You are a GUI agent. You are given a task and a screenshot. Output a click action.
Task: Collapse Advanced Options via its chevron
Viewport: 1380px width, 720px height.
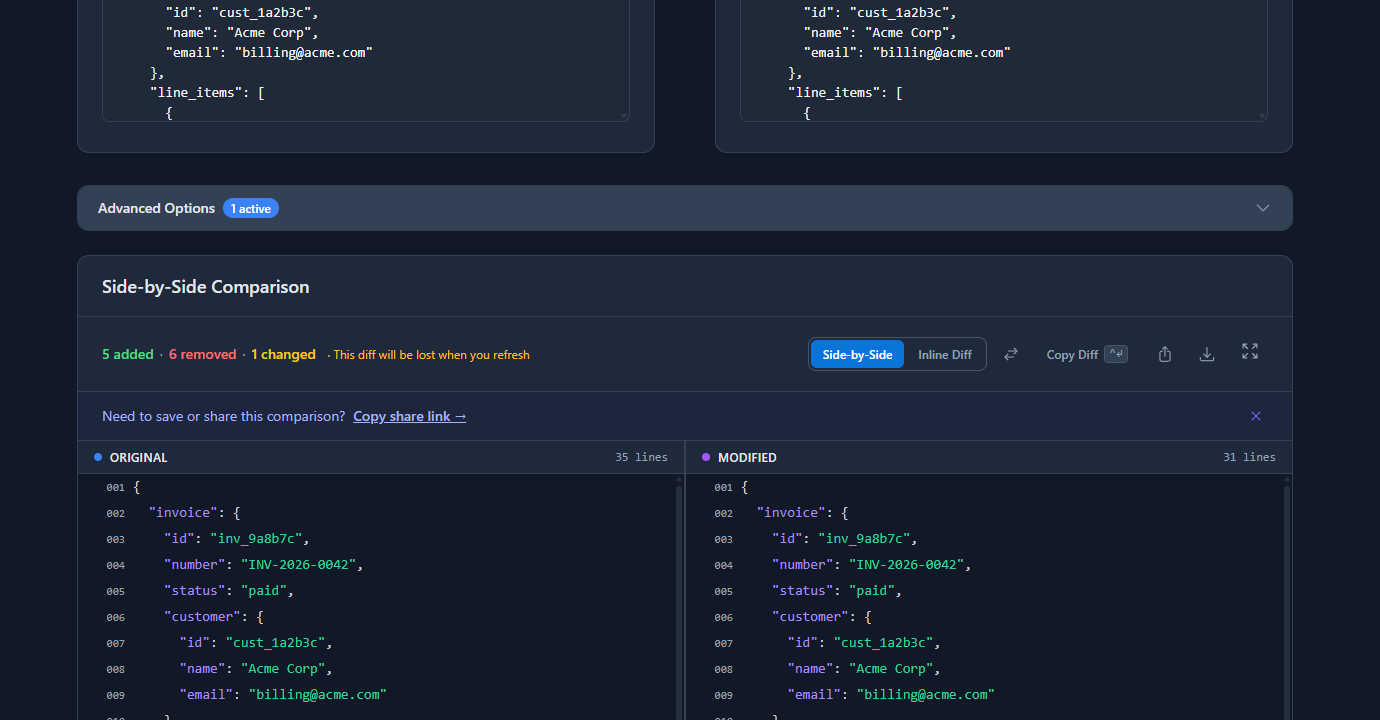(x=1262, y=208)
